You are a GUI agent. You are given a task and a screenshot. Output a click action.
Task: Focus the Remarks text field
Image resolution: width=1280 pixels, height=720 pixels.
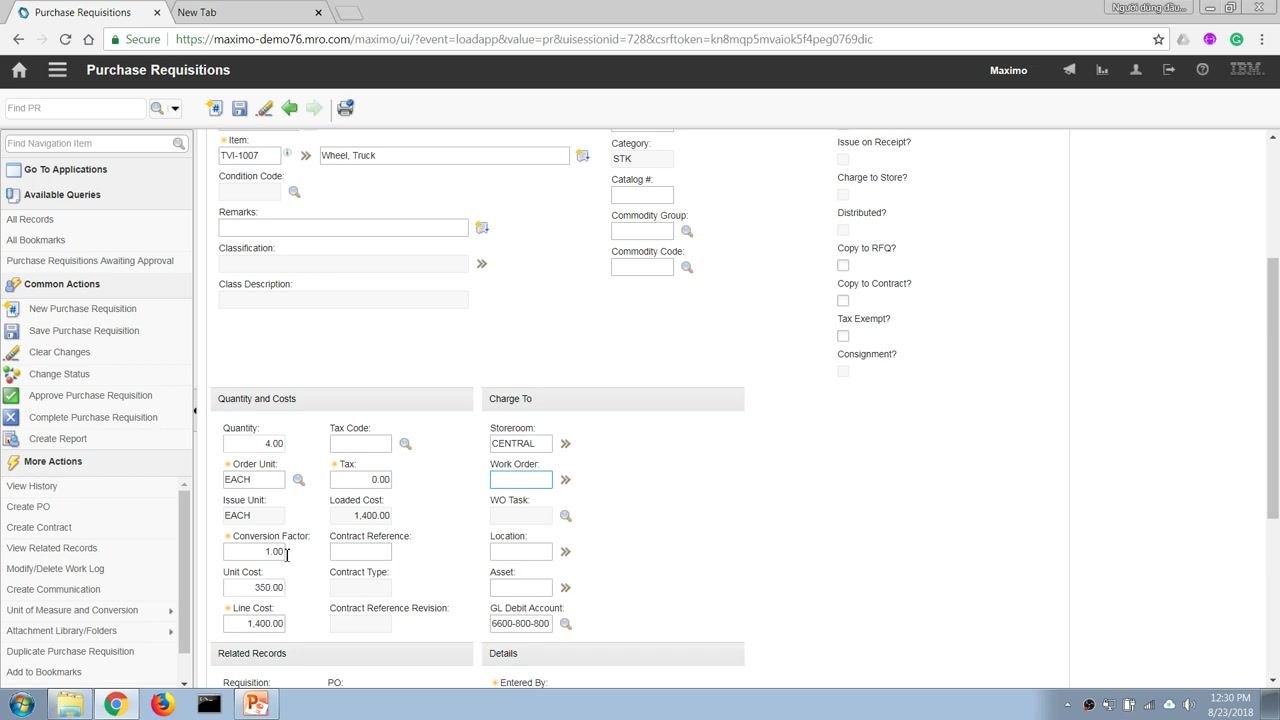click(343, 228)
